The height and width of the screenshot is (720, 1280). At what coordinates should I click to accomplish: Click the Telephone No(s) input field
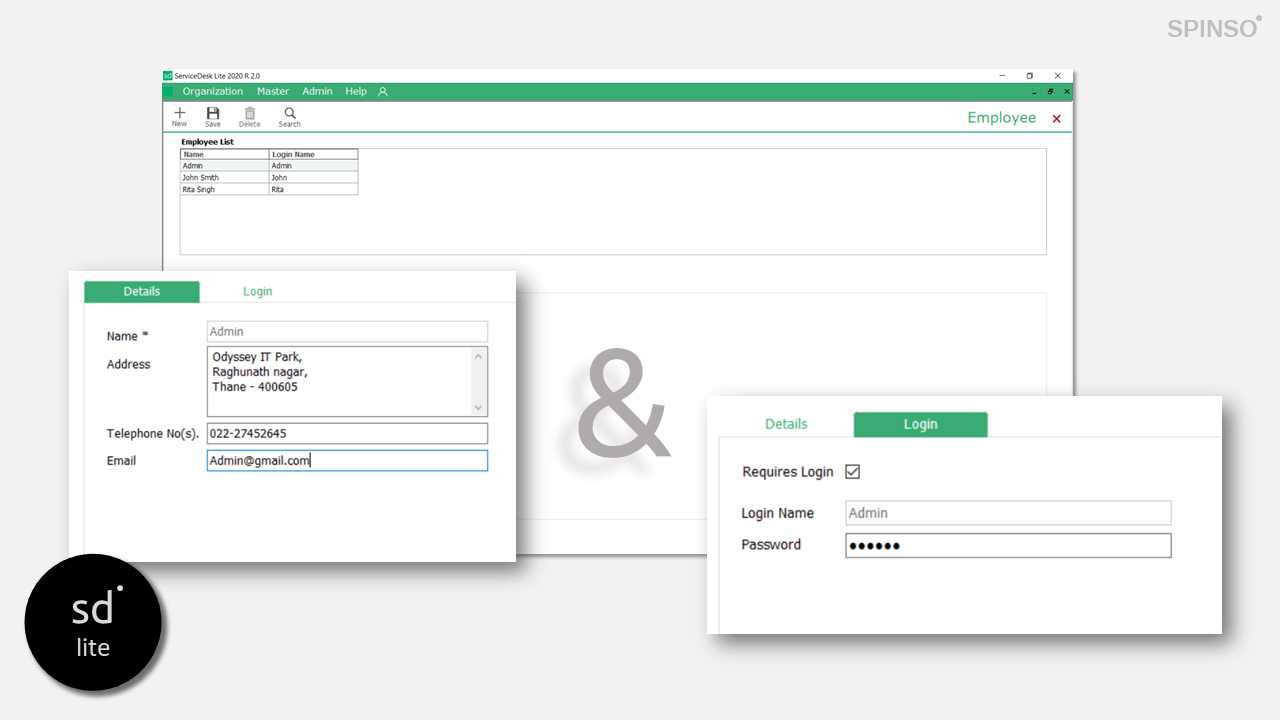pos(347,434)
